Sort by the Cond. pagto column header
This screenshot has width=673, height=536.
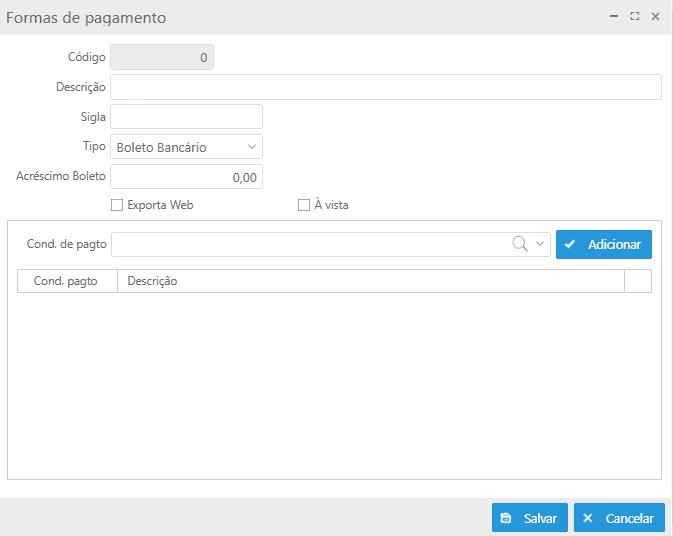[x=66, y=281]
